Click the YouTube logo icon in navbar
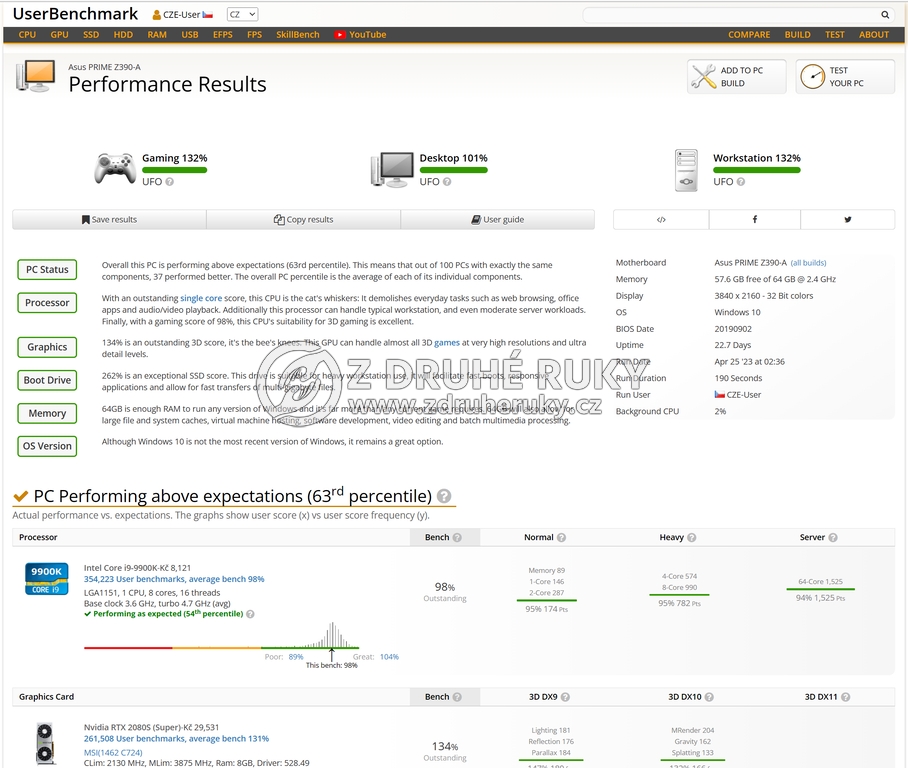 coord(339,35)
